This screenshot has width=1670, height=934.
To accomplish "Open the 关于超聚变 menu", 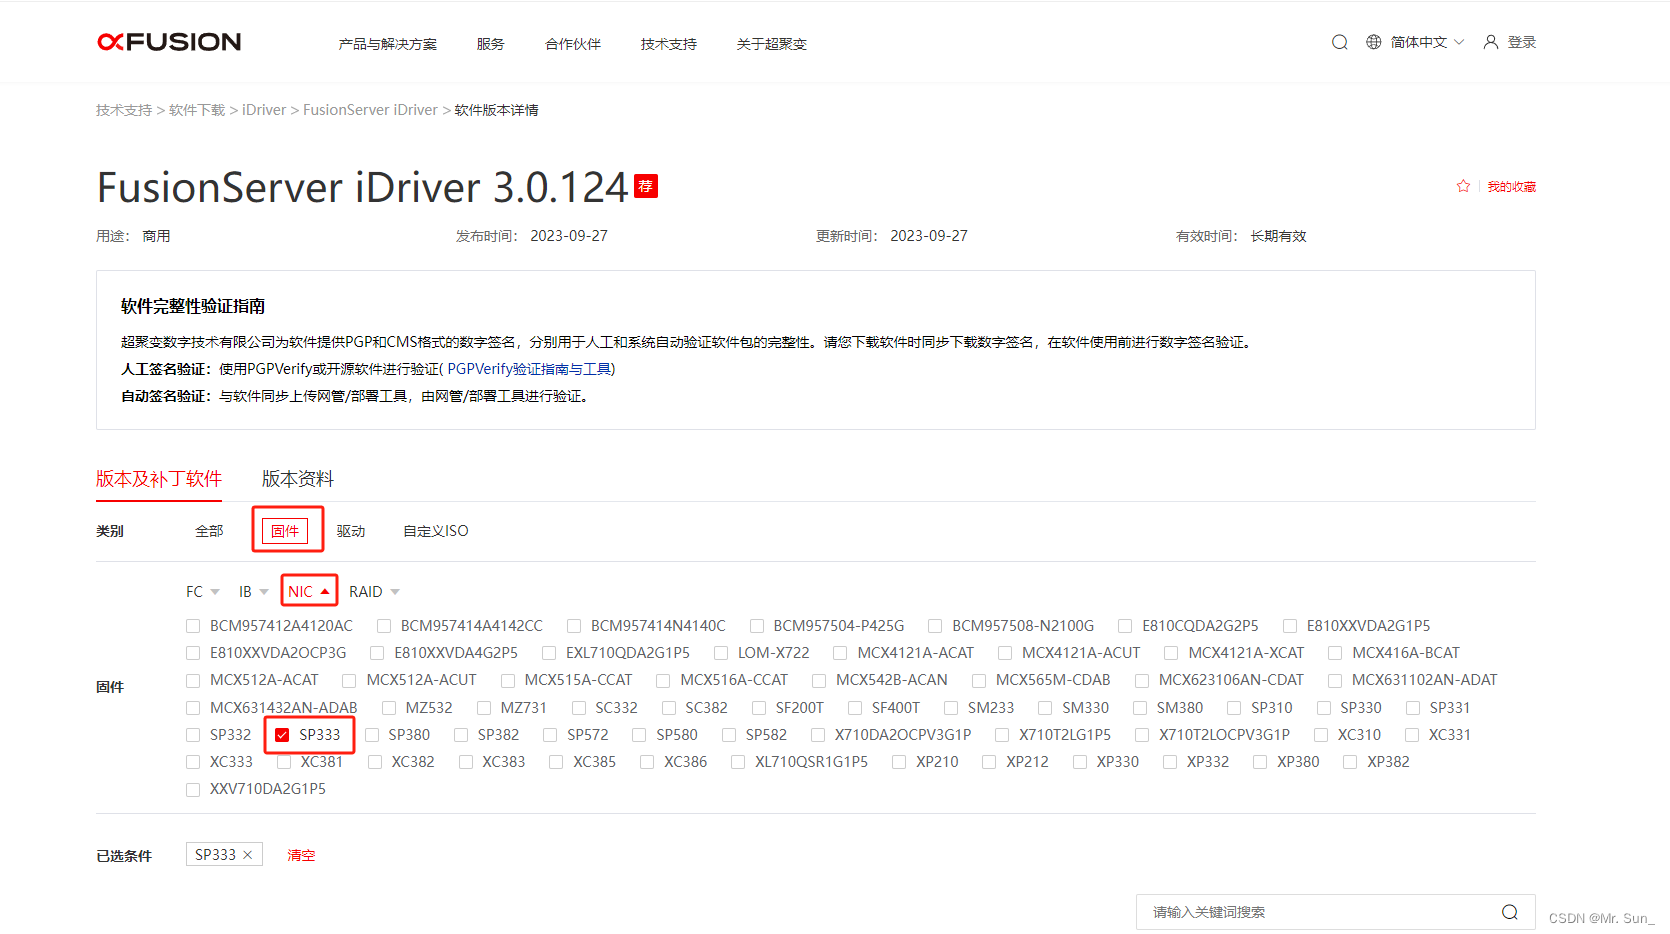I will click(772, 44).
